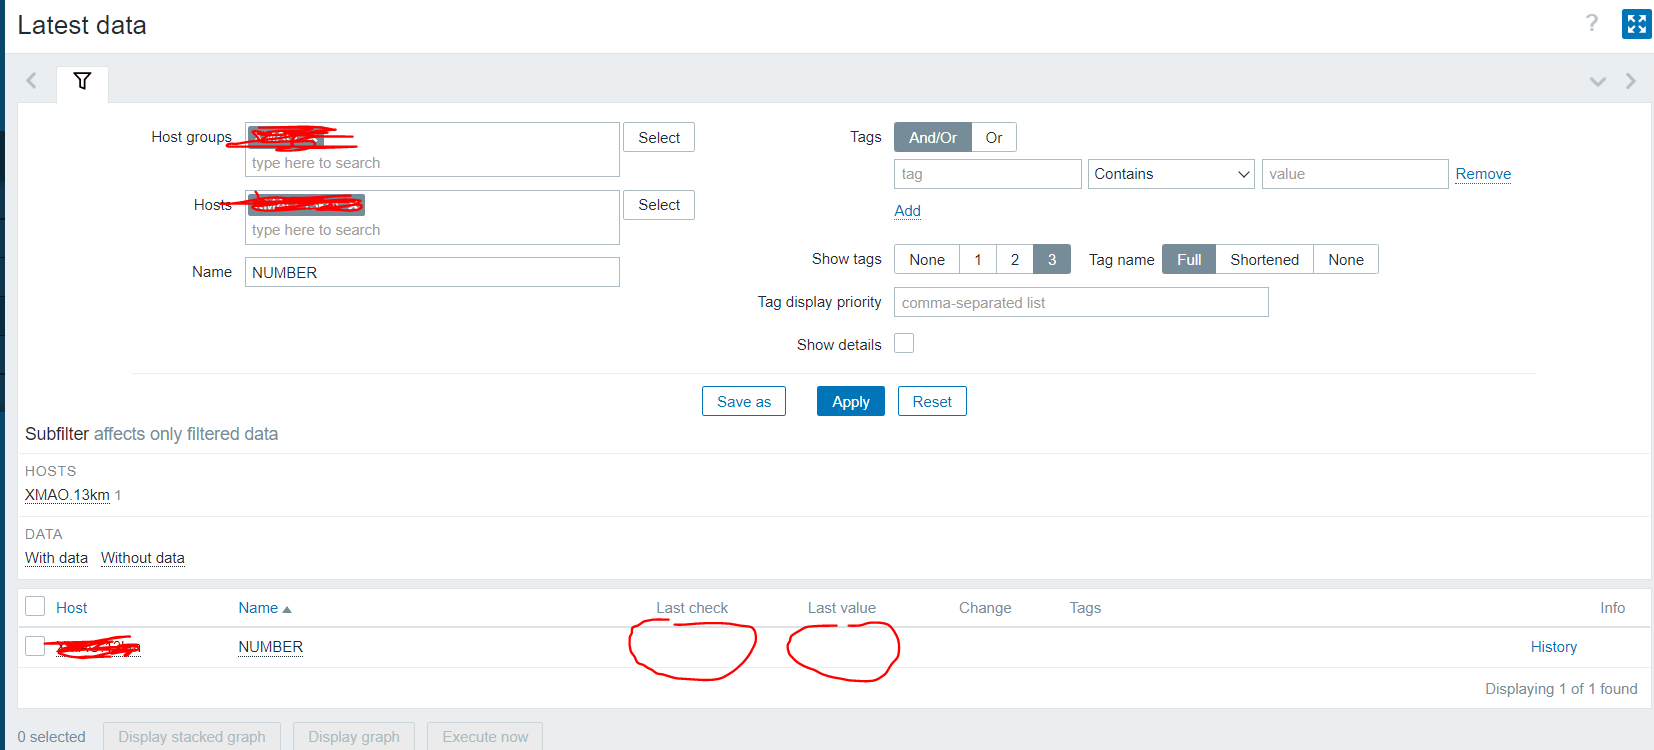
Task: Toggle the select-all checkbox in table header
Action: click(35, 606)
